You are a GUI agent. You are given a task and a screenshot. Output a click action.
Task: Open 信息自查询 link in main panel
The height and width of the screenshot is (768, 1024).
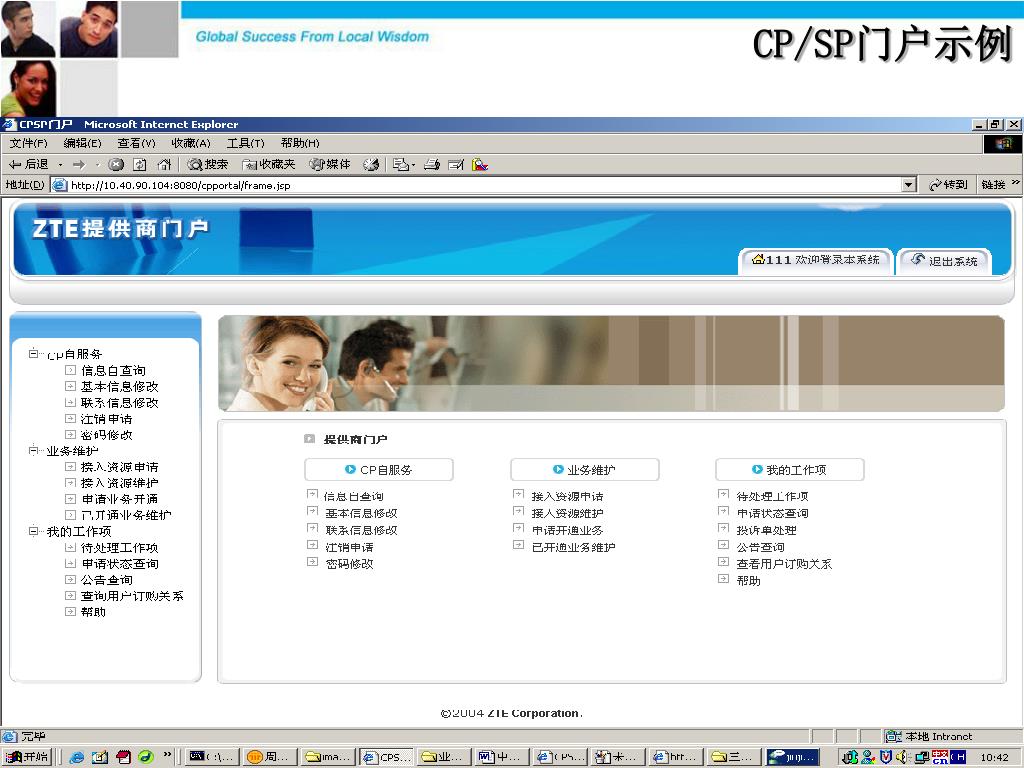[x=353, y=496]
